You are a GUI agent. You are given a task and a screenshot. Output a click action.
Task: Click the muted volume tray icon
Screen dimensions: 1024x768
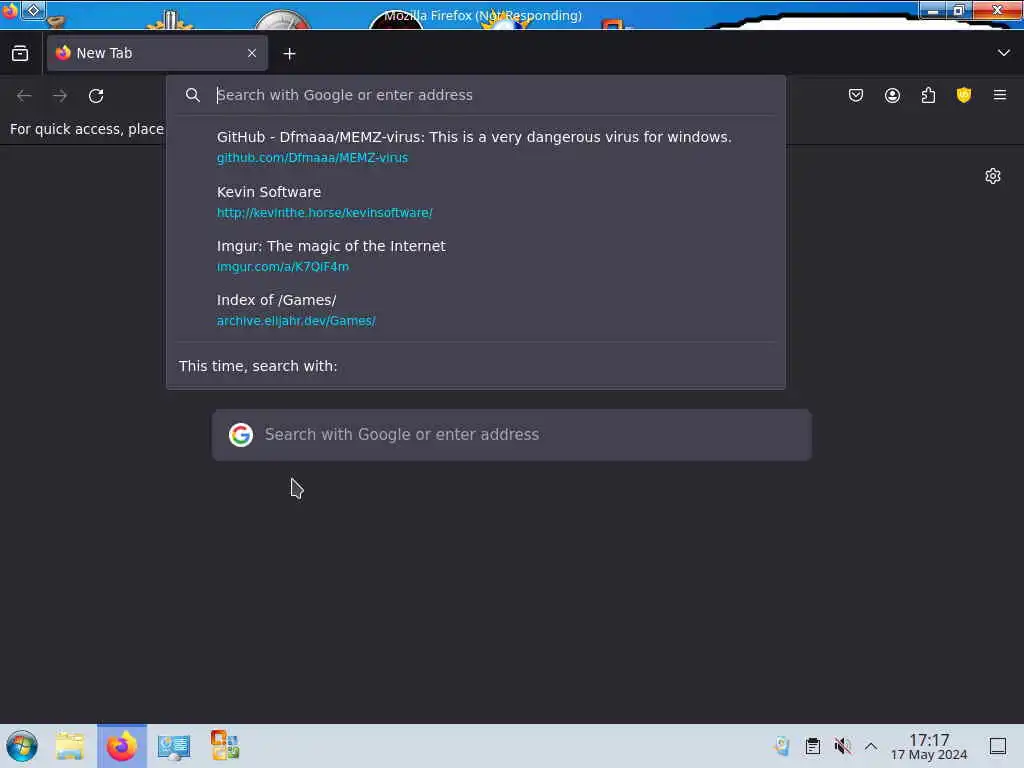(842, 746)
